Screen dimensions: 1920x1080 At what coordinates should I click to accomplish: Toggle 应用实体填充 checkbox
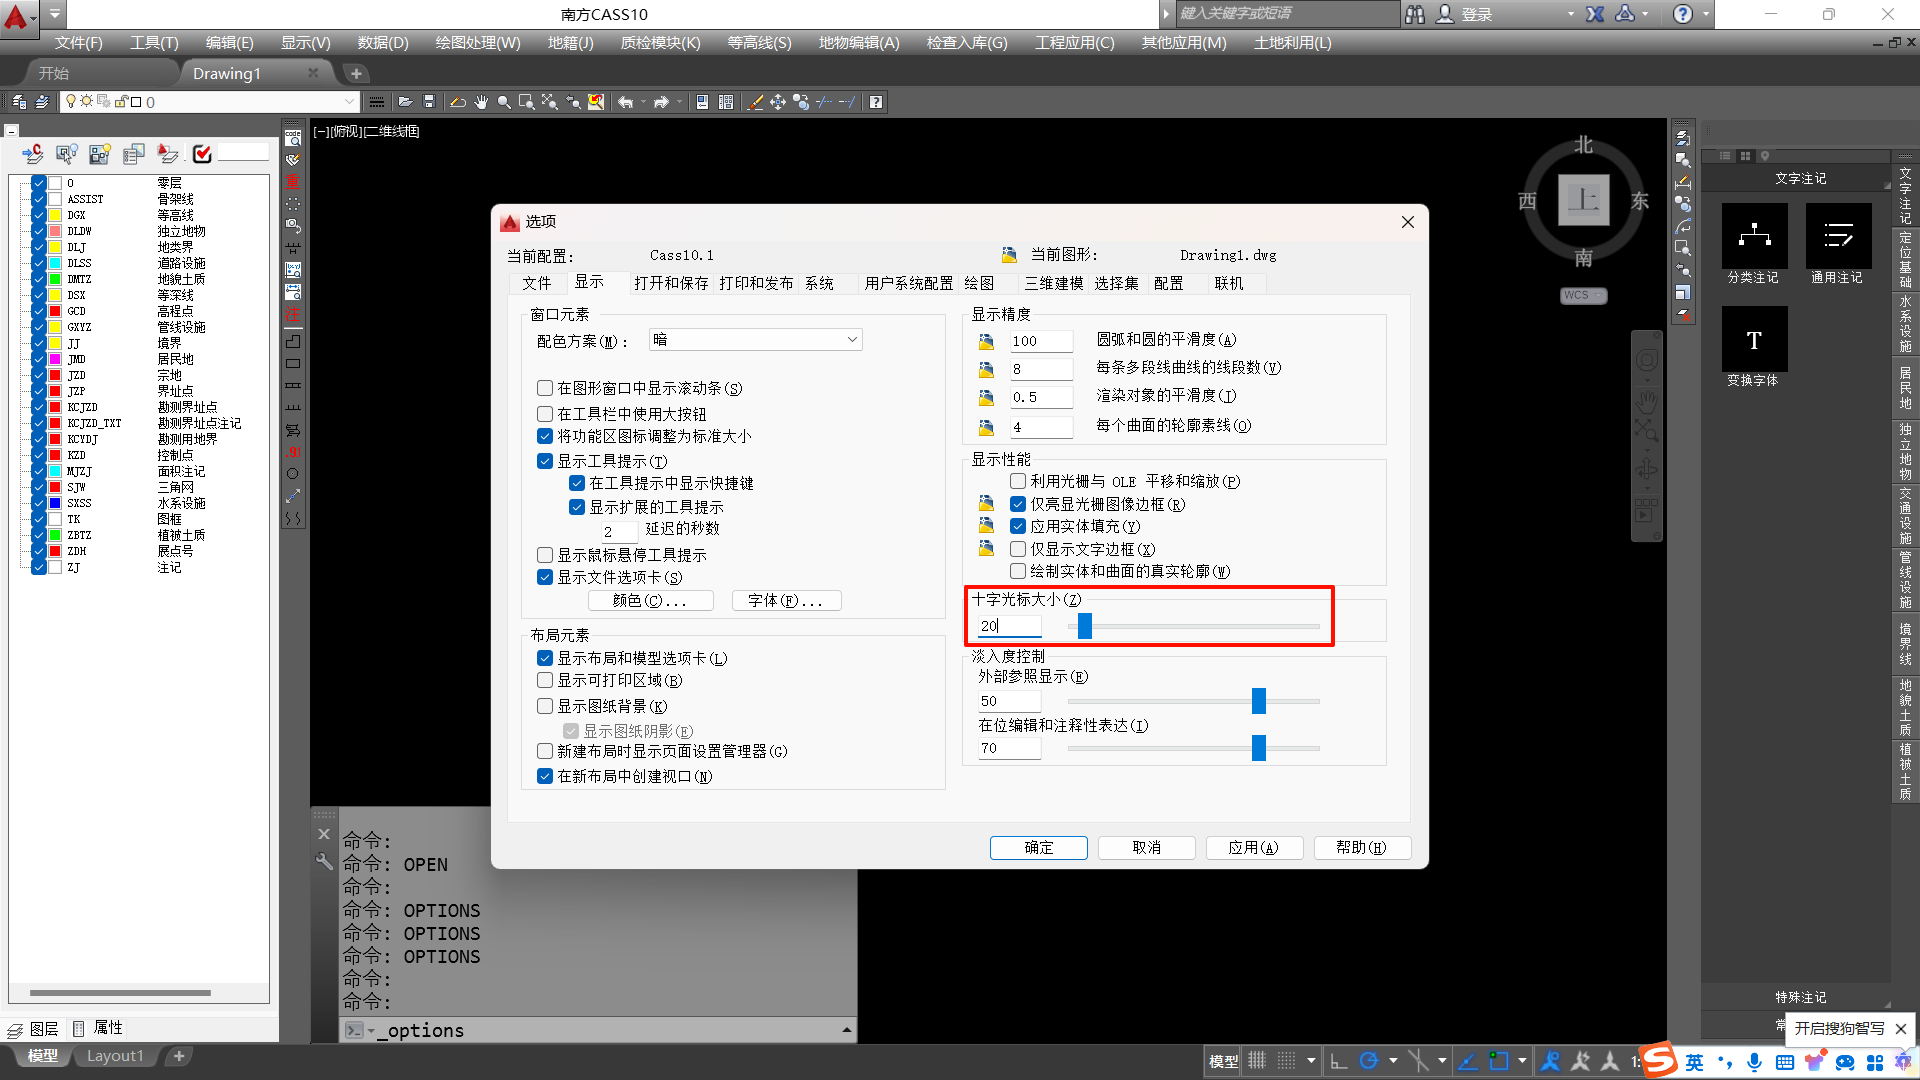(x=1018, y=526)
